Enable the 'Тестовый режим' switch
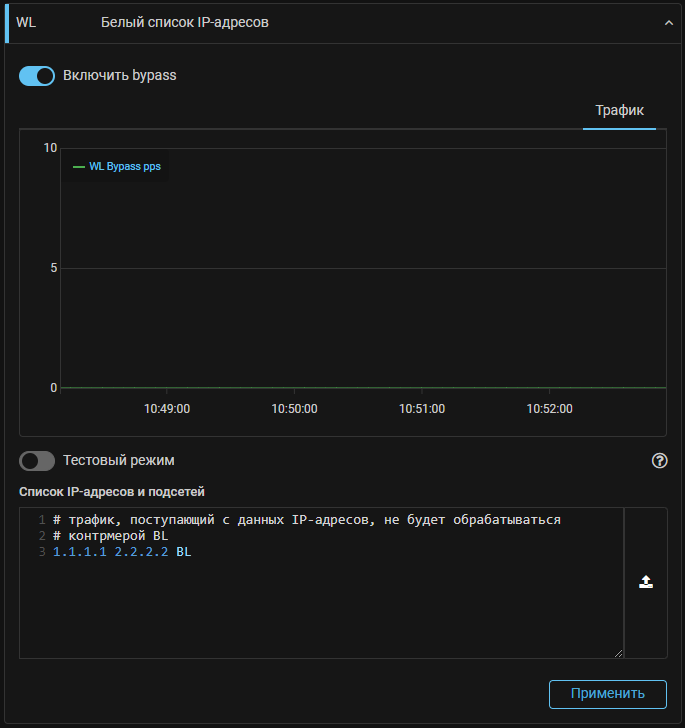685x728 pixels. (37, 461)
